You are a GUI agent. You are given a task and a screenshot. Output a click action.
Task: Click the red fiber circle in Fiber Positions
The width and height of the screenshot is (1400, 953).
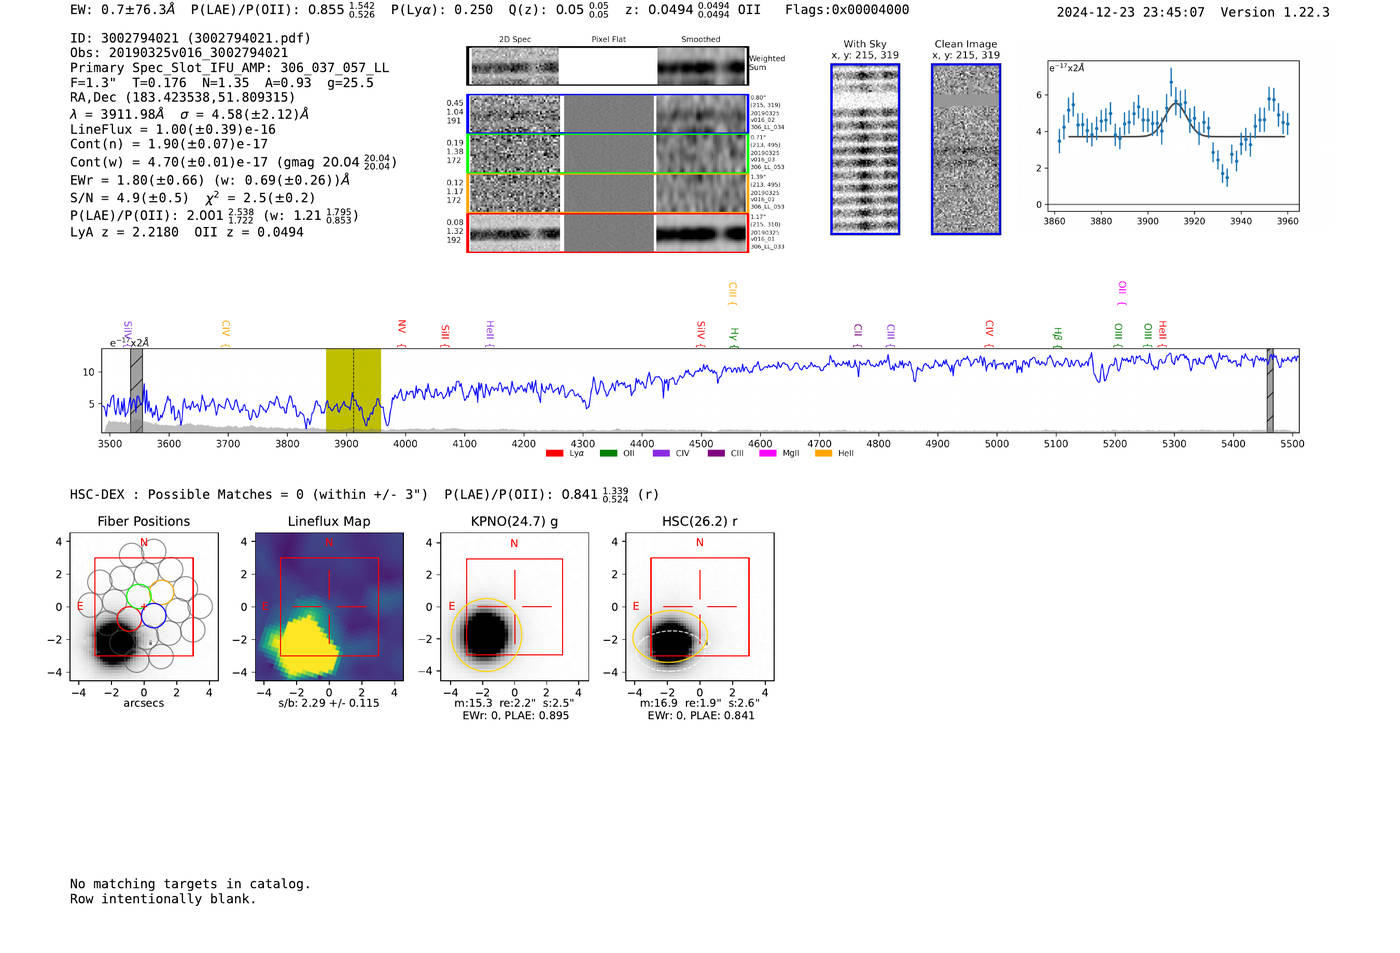point(130,618)
